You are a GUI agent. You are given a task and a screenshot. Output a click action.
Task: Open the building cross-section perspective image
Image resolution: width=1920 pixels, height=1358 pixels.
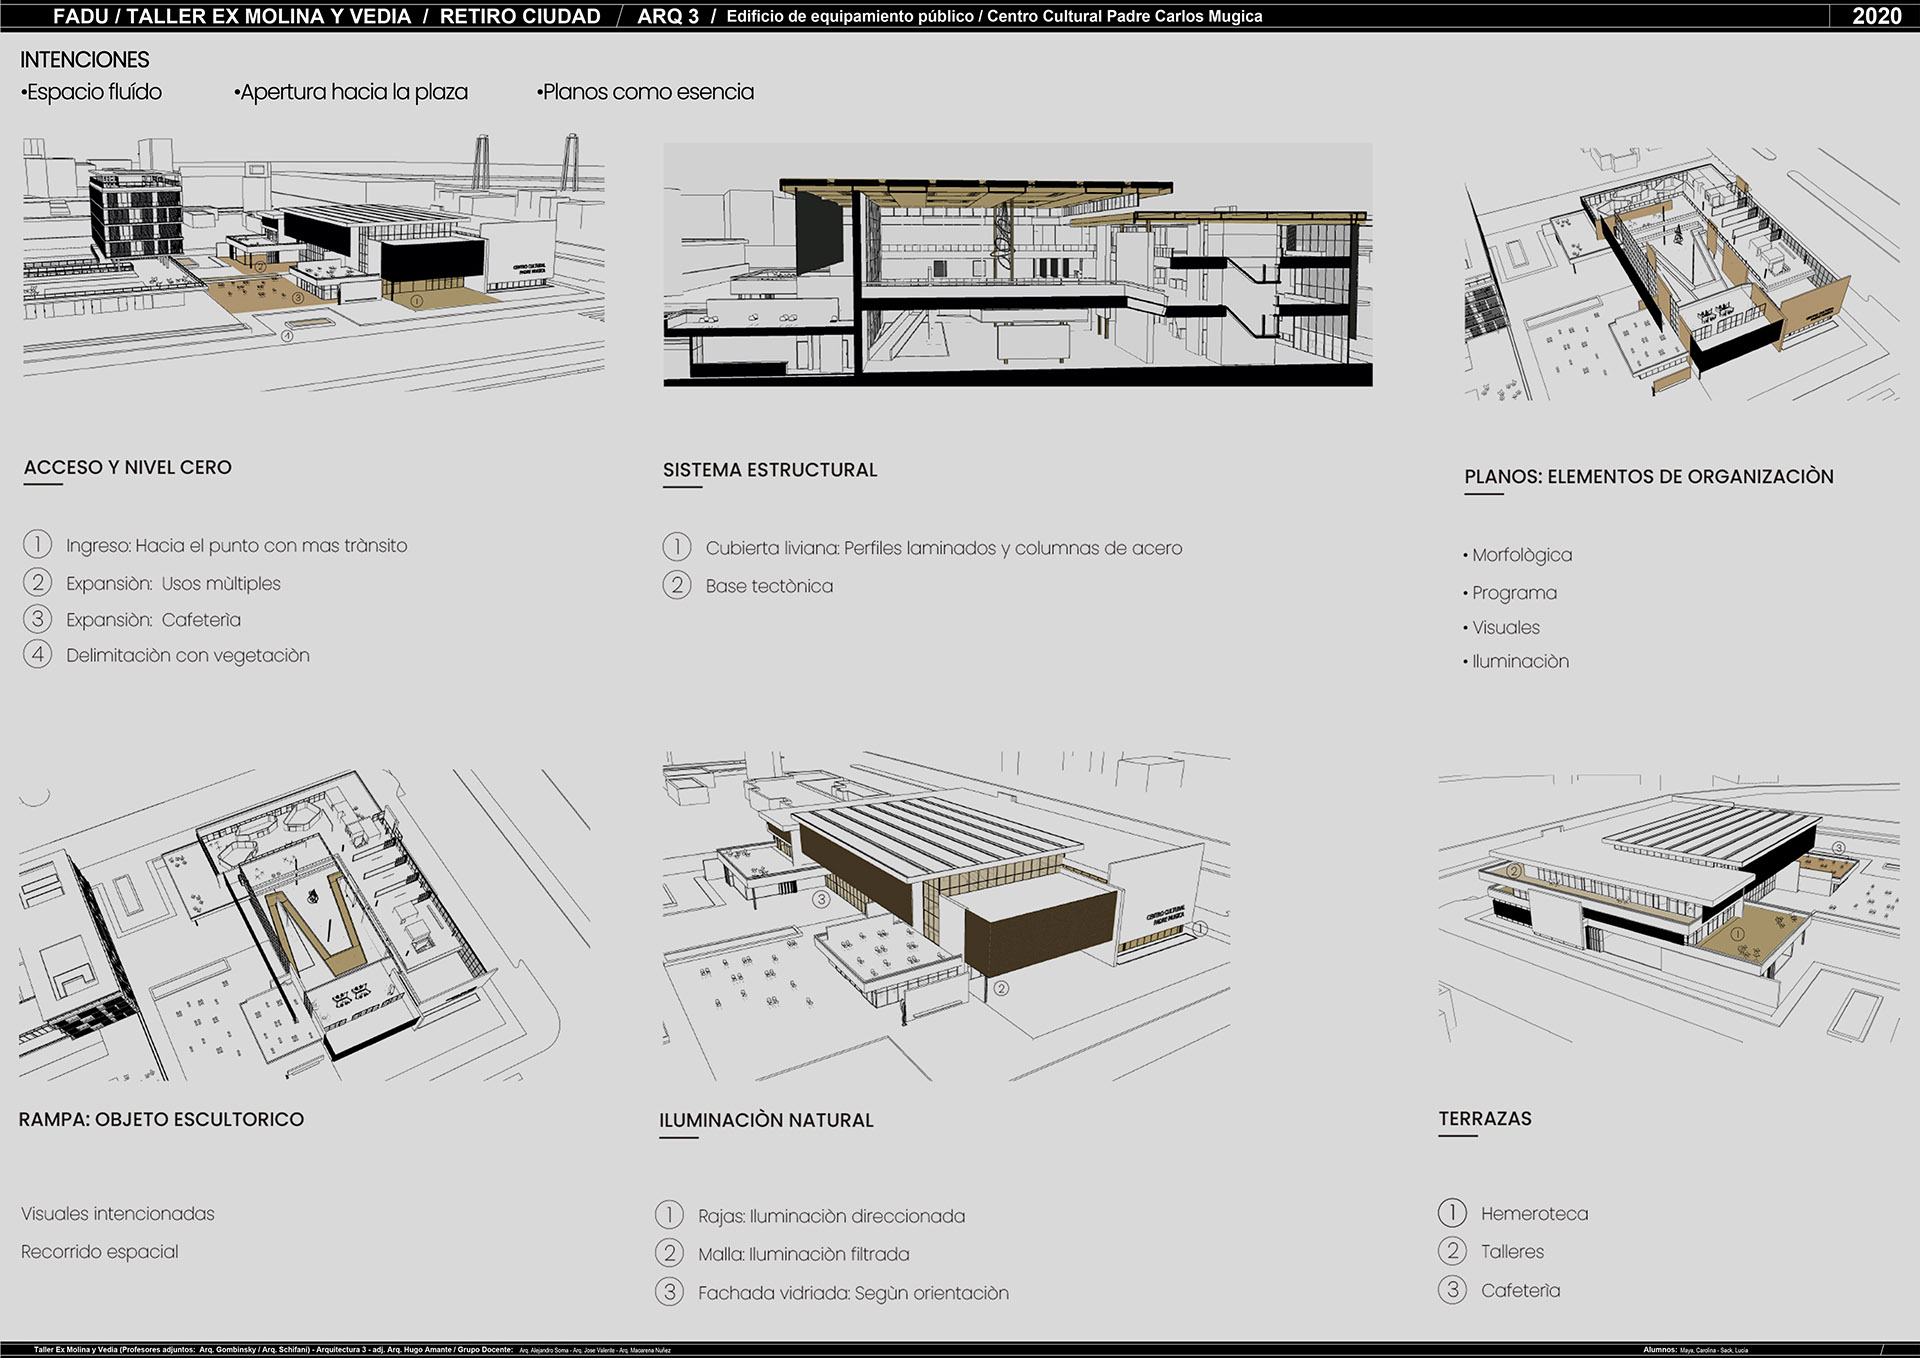coord(1017,265)
